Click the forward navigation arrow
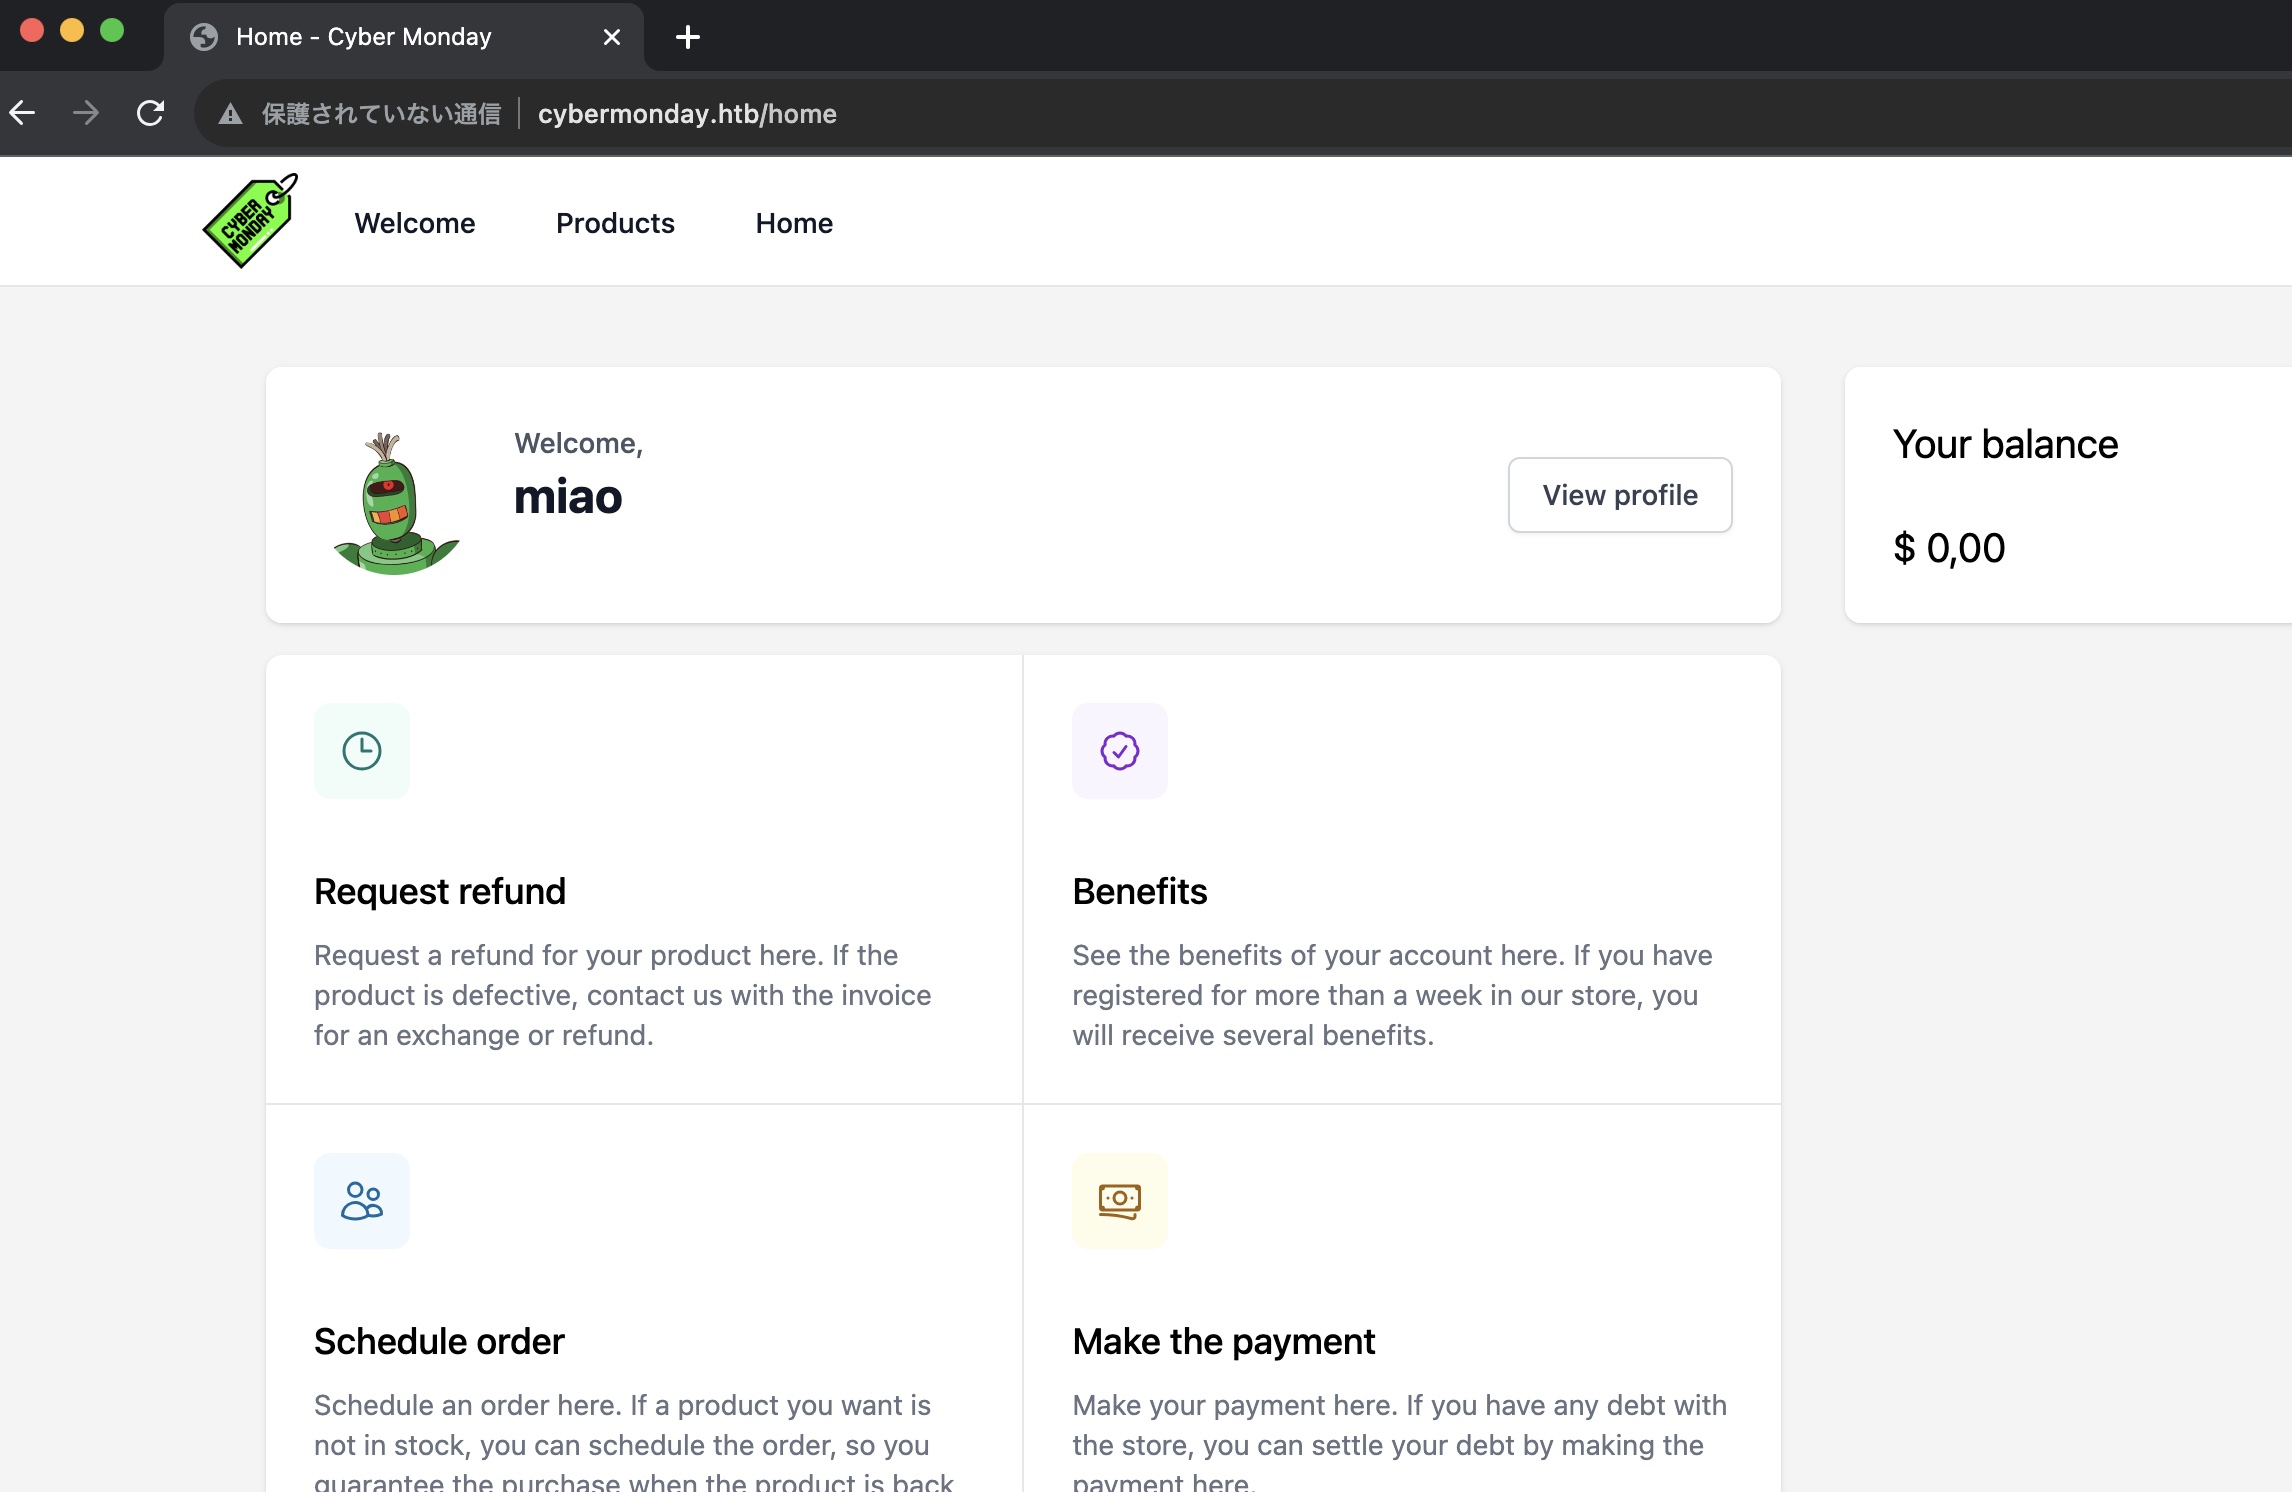The image size is (2292, 1492). (x=86, y=113)
